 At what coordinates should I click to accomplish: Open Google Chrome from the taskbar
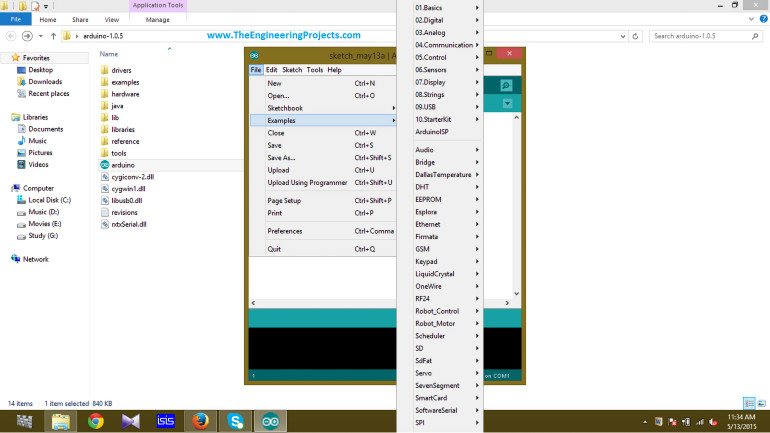pyautogui.click(x=96, y=420)
